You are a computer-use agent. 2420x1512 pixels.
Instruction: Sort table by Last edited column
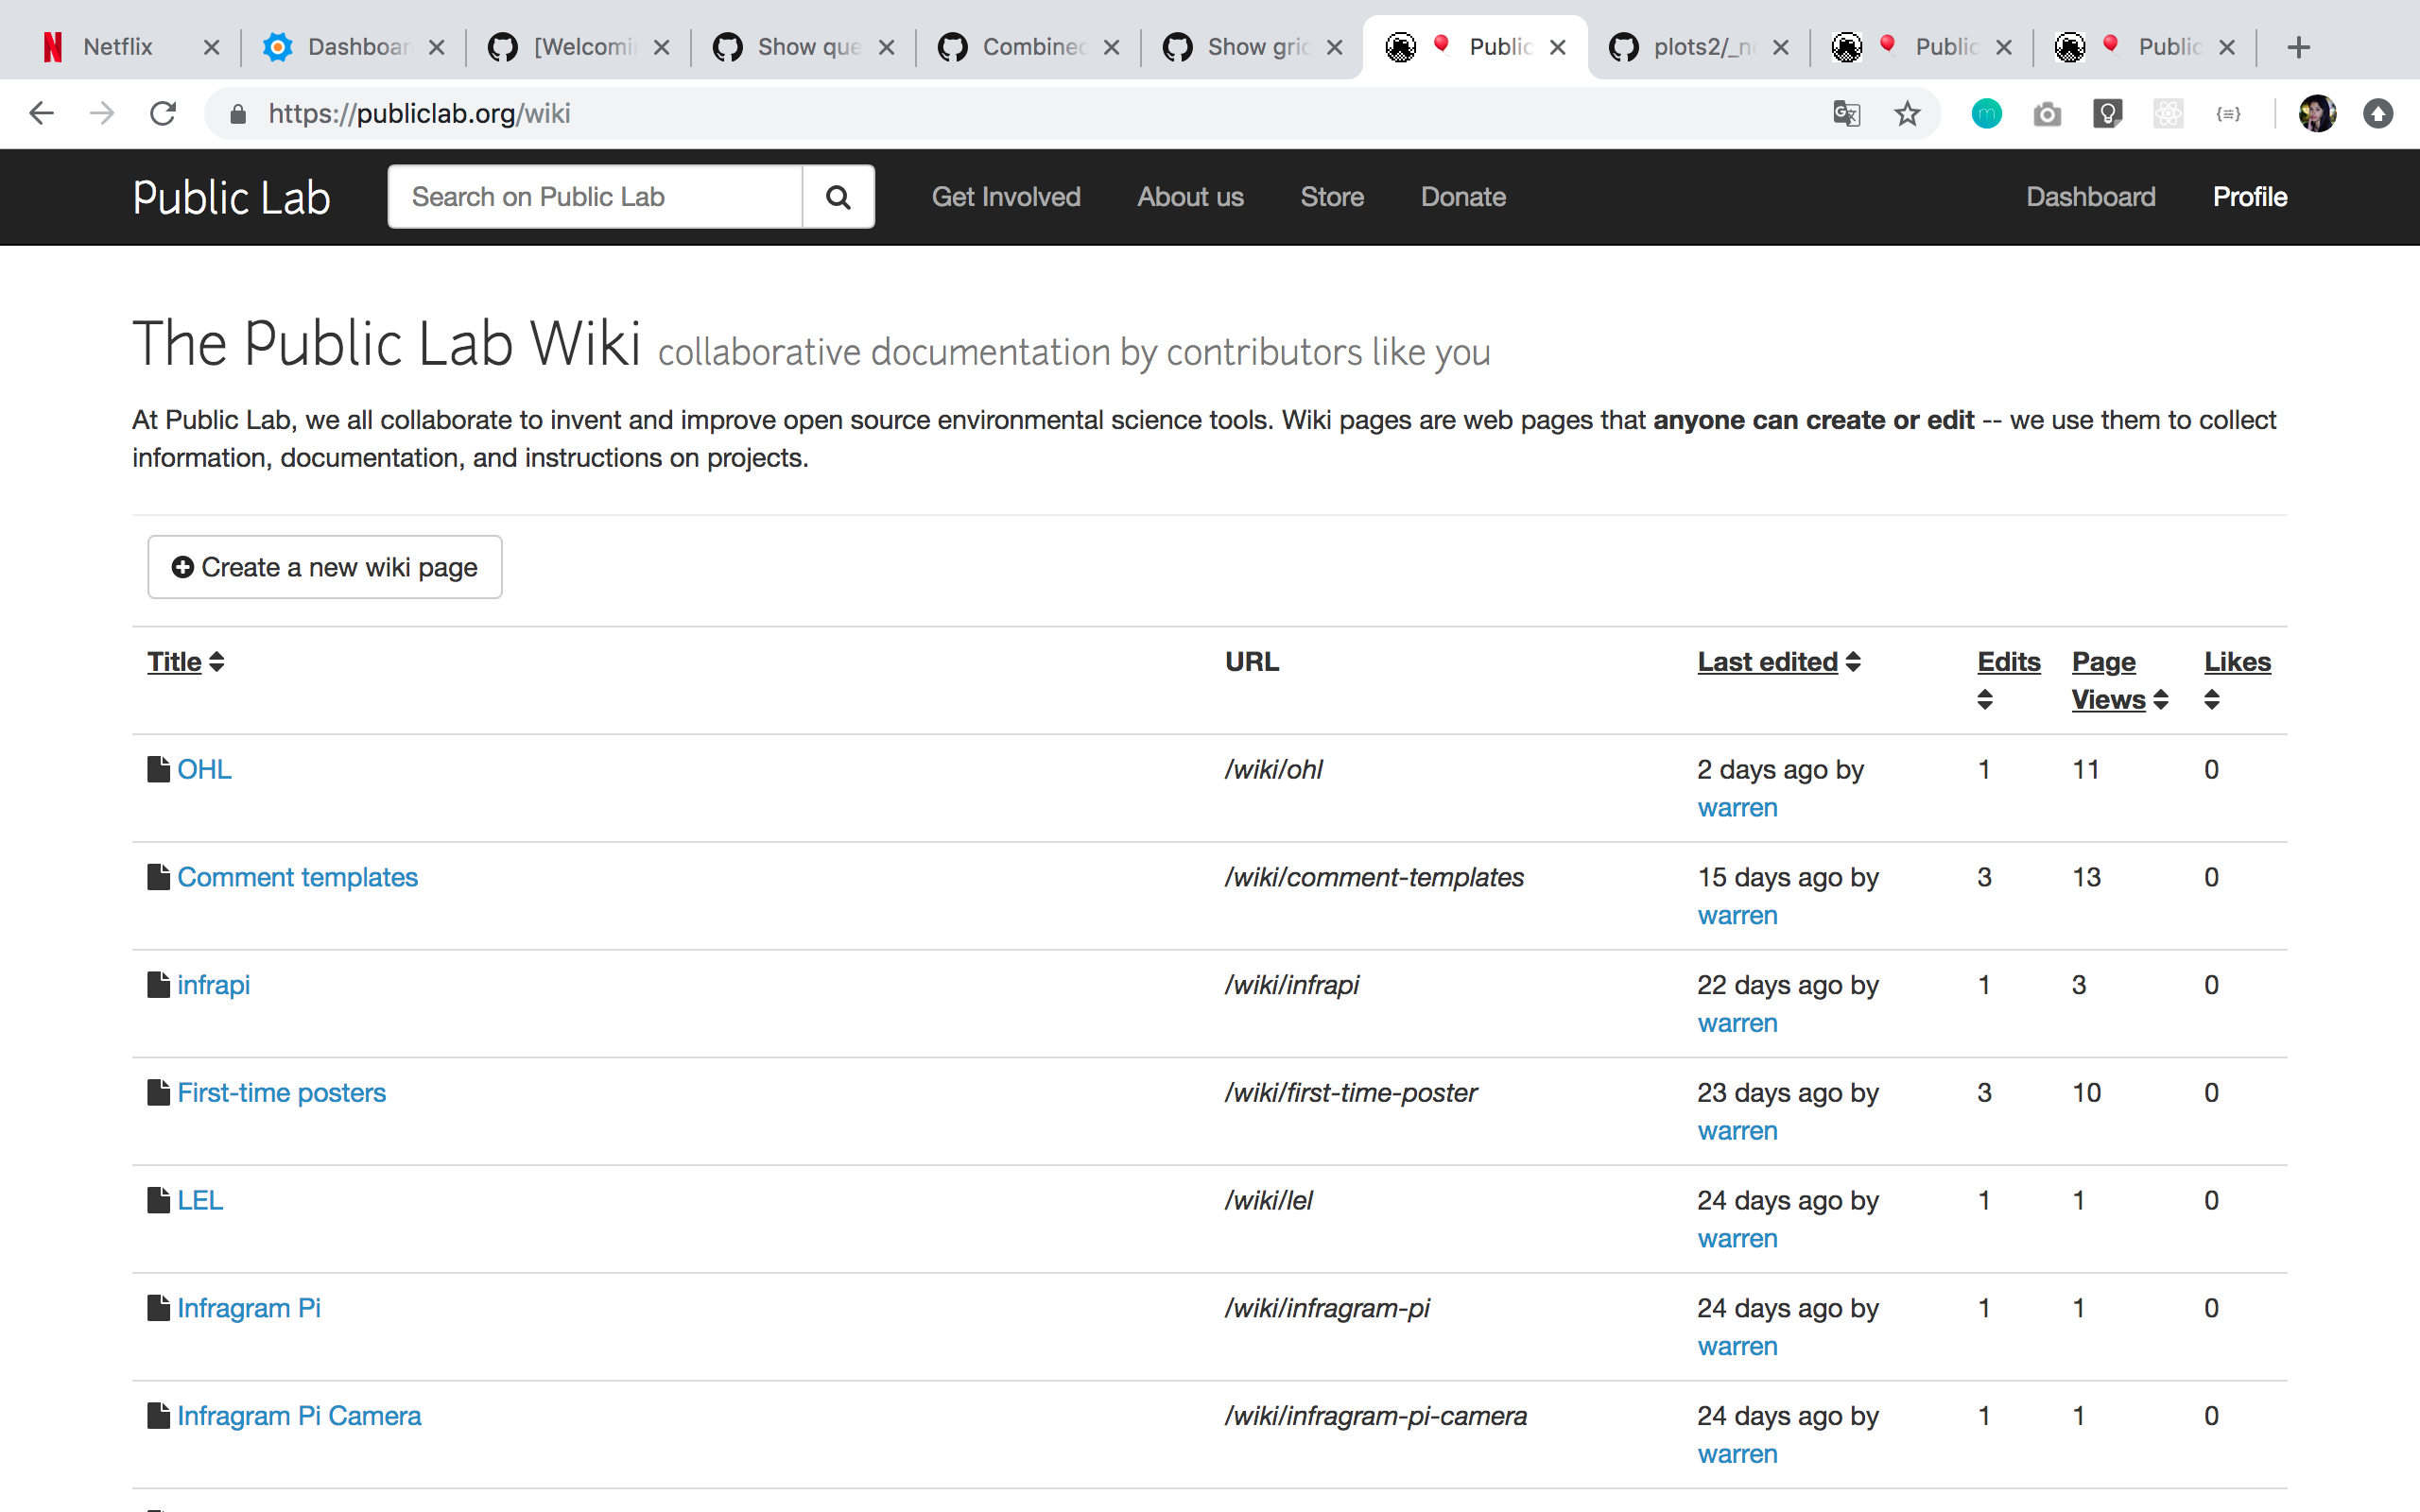coord(1768,661)
